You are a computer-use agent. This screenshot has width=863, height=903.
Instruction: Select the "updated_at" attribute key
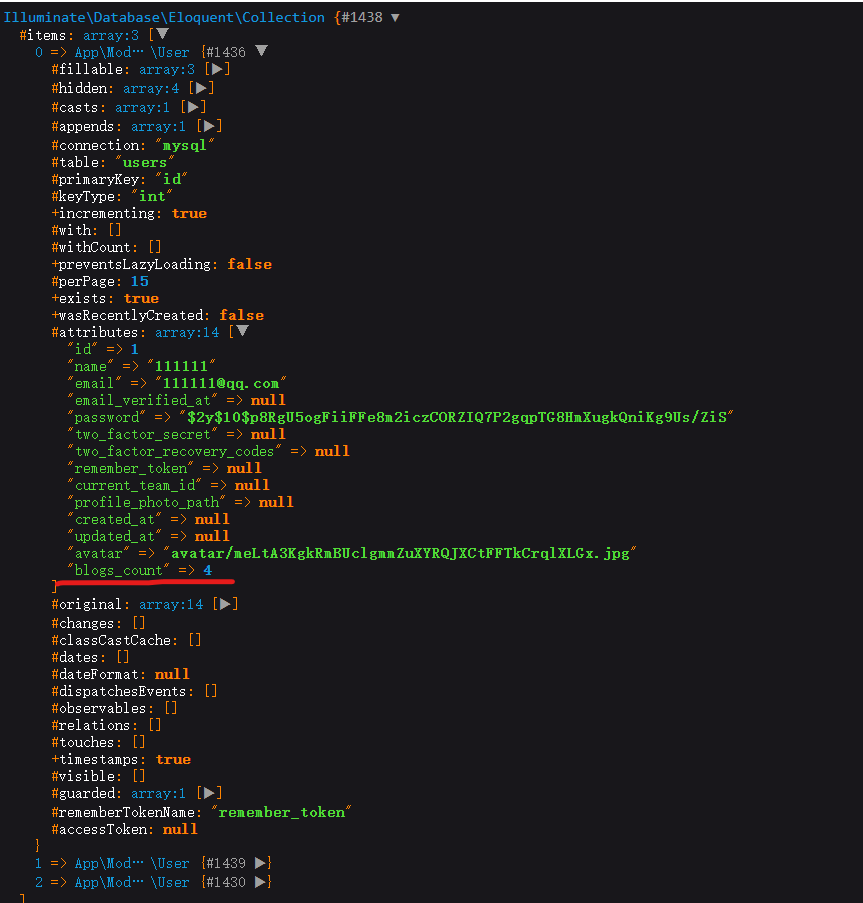[115, 536]
